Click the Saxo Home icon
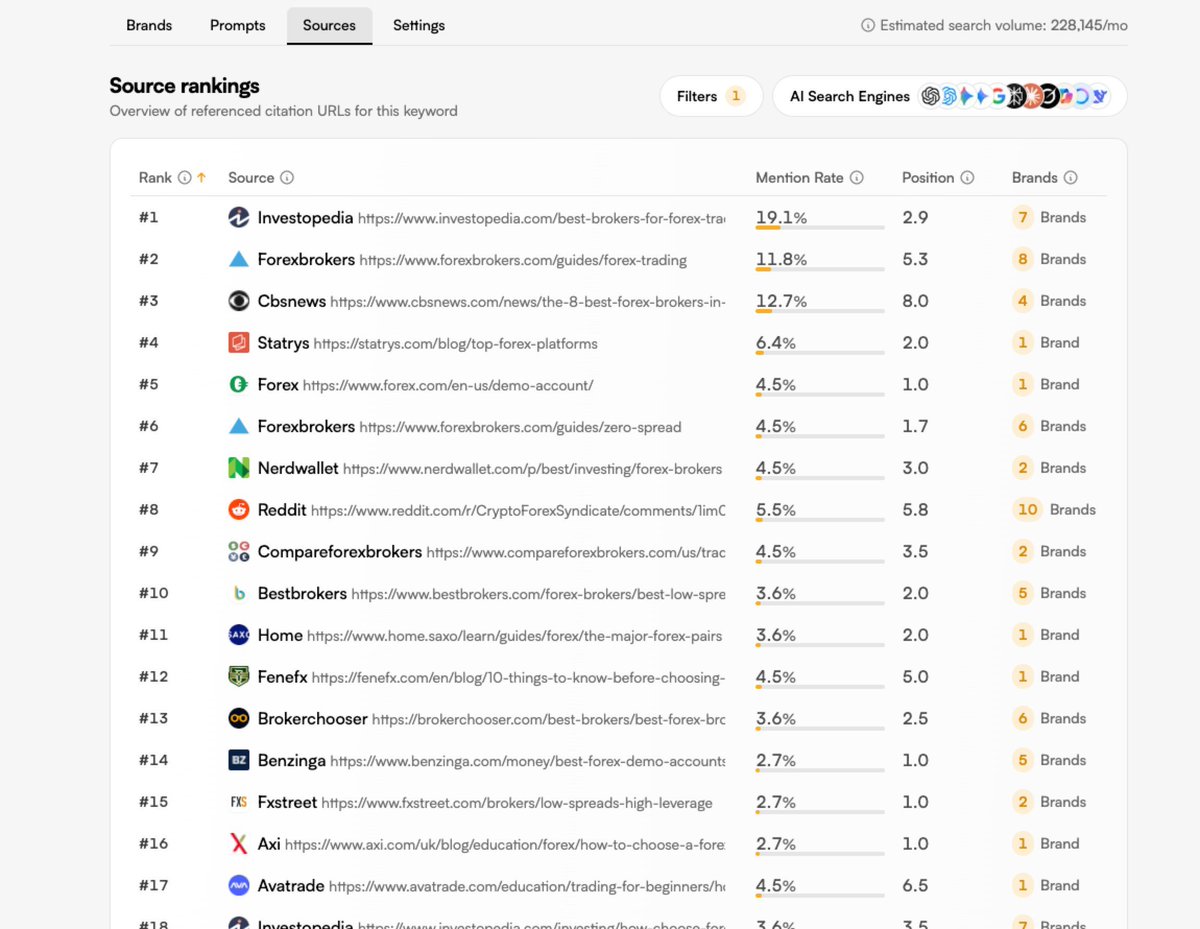Viewport: 1200px width, 929px height. tap(238, 635)
